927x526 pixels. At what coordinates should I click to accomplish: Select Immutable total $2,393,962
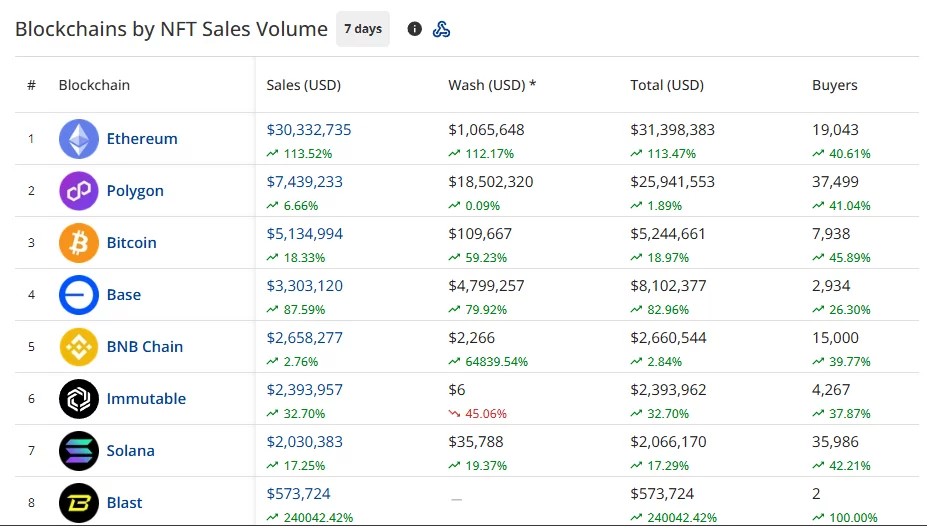(668, 390)
